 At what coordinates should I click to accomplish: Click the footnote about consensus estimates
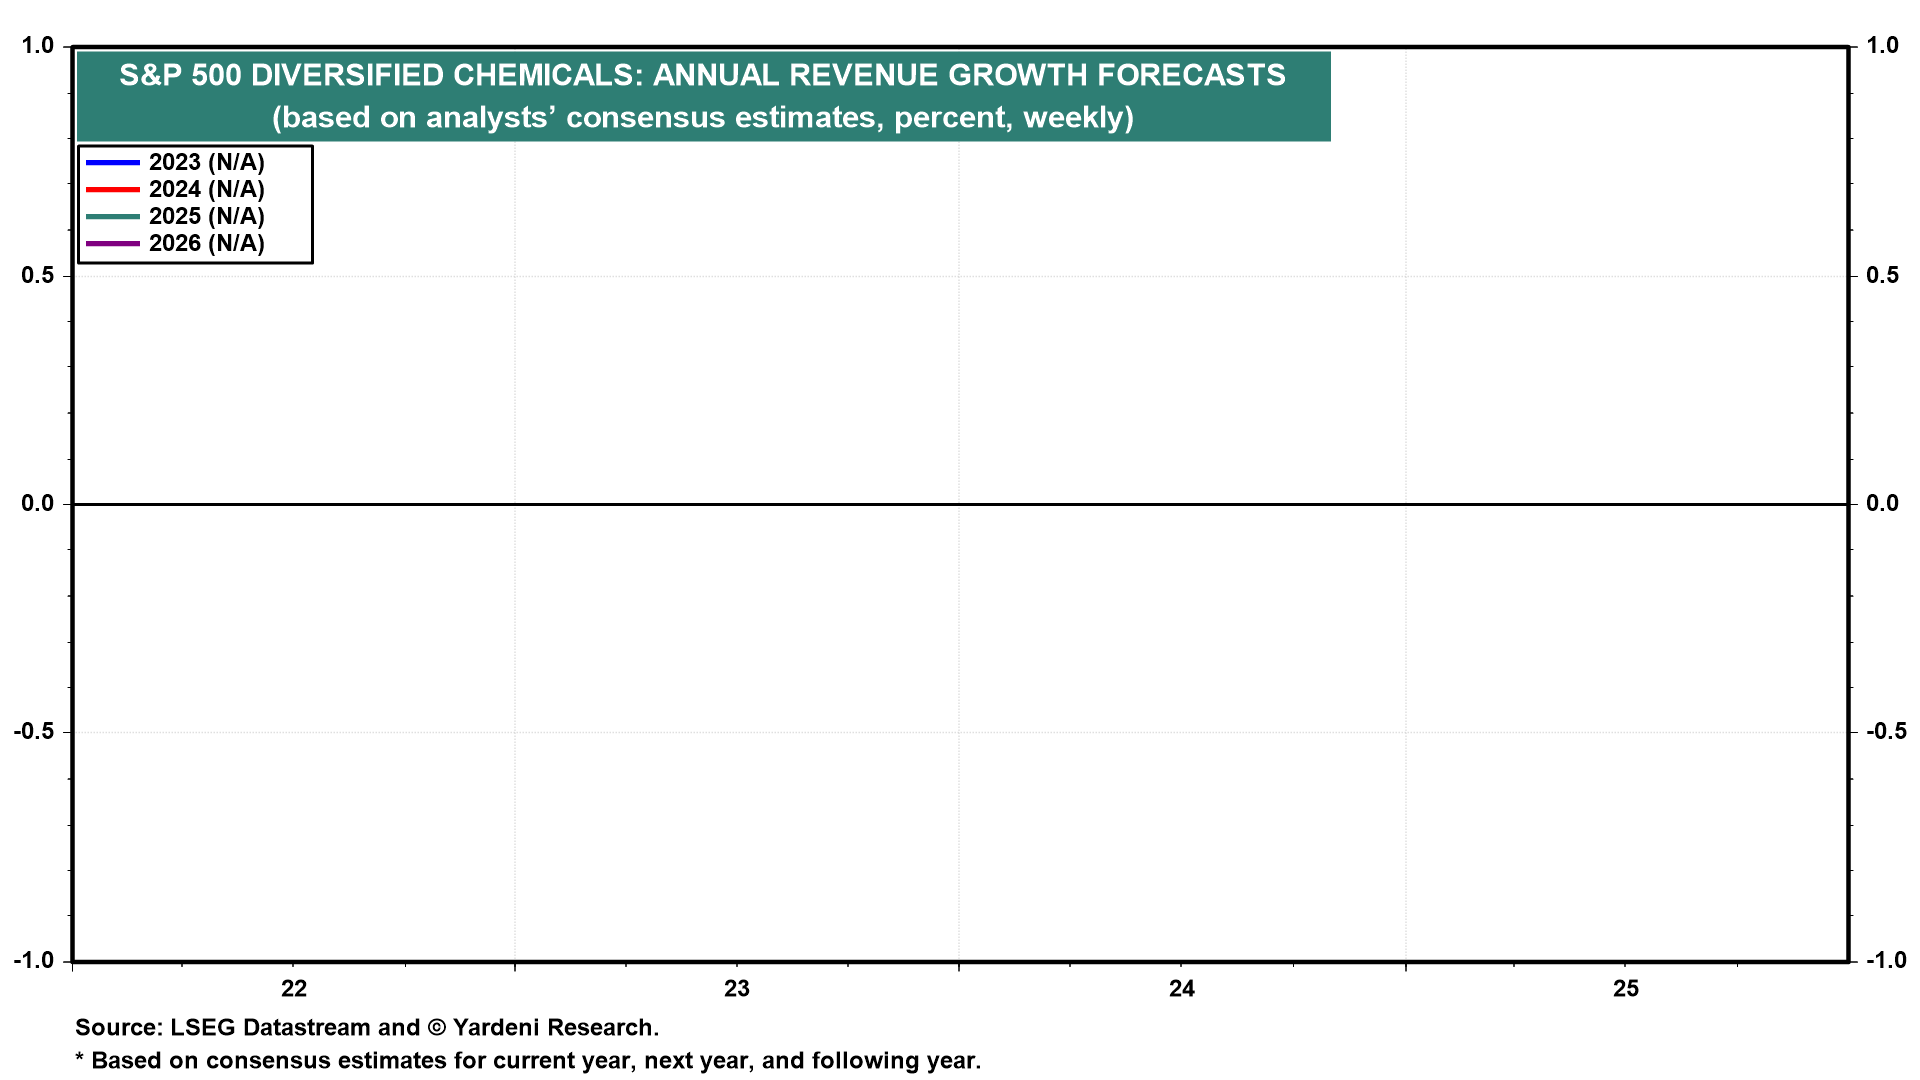[528, 1061]
